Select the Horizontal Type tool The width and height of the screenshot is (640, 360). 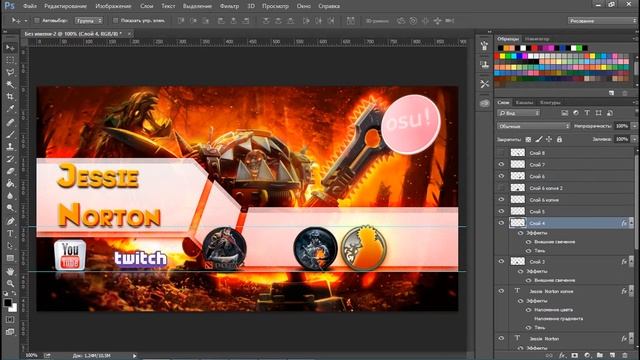[10, 233]
